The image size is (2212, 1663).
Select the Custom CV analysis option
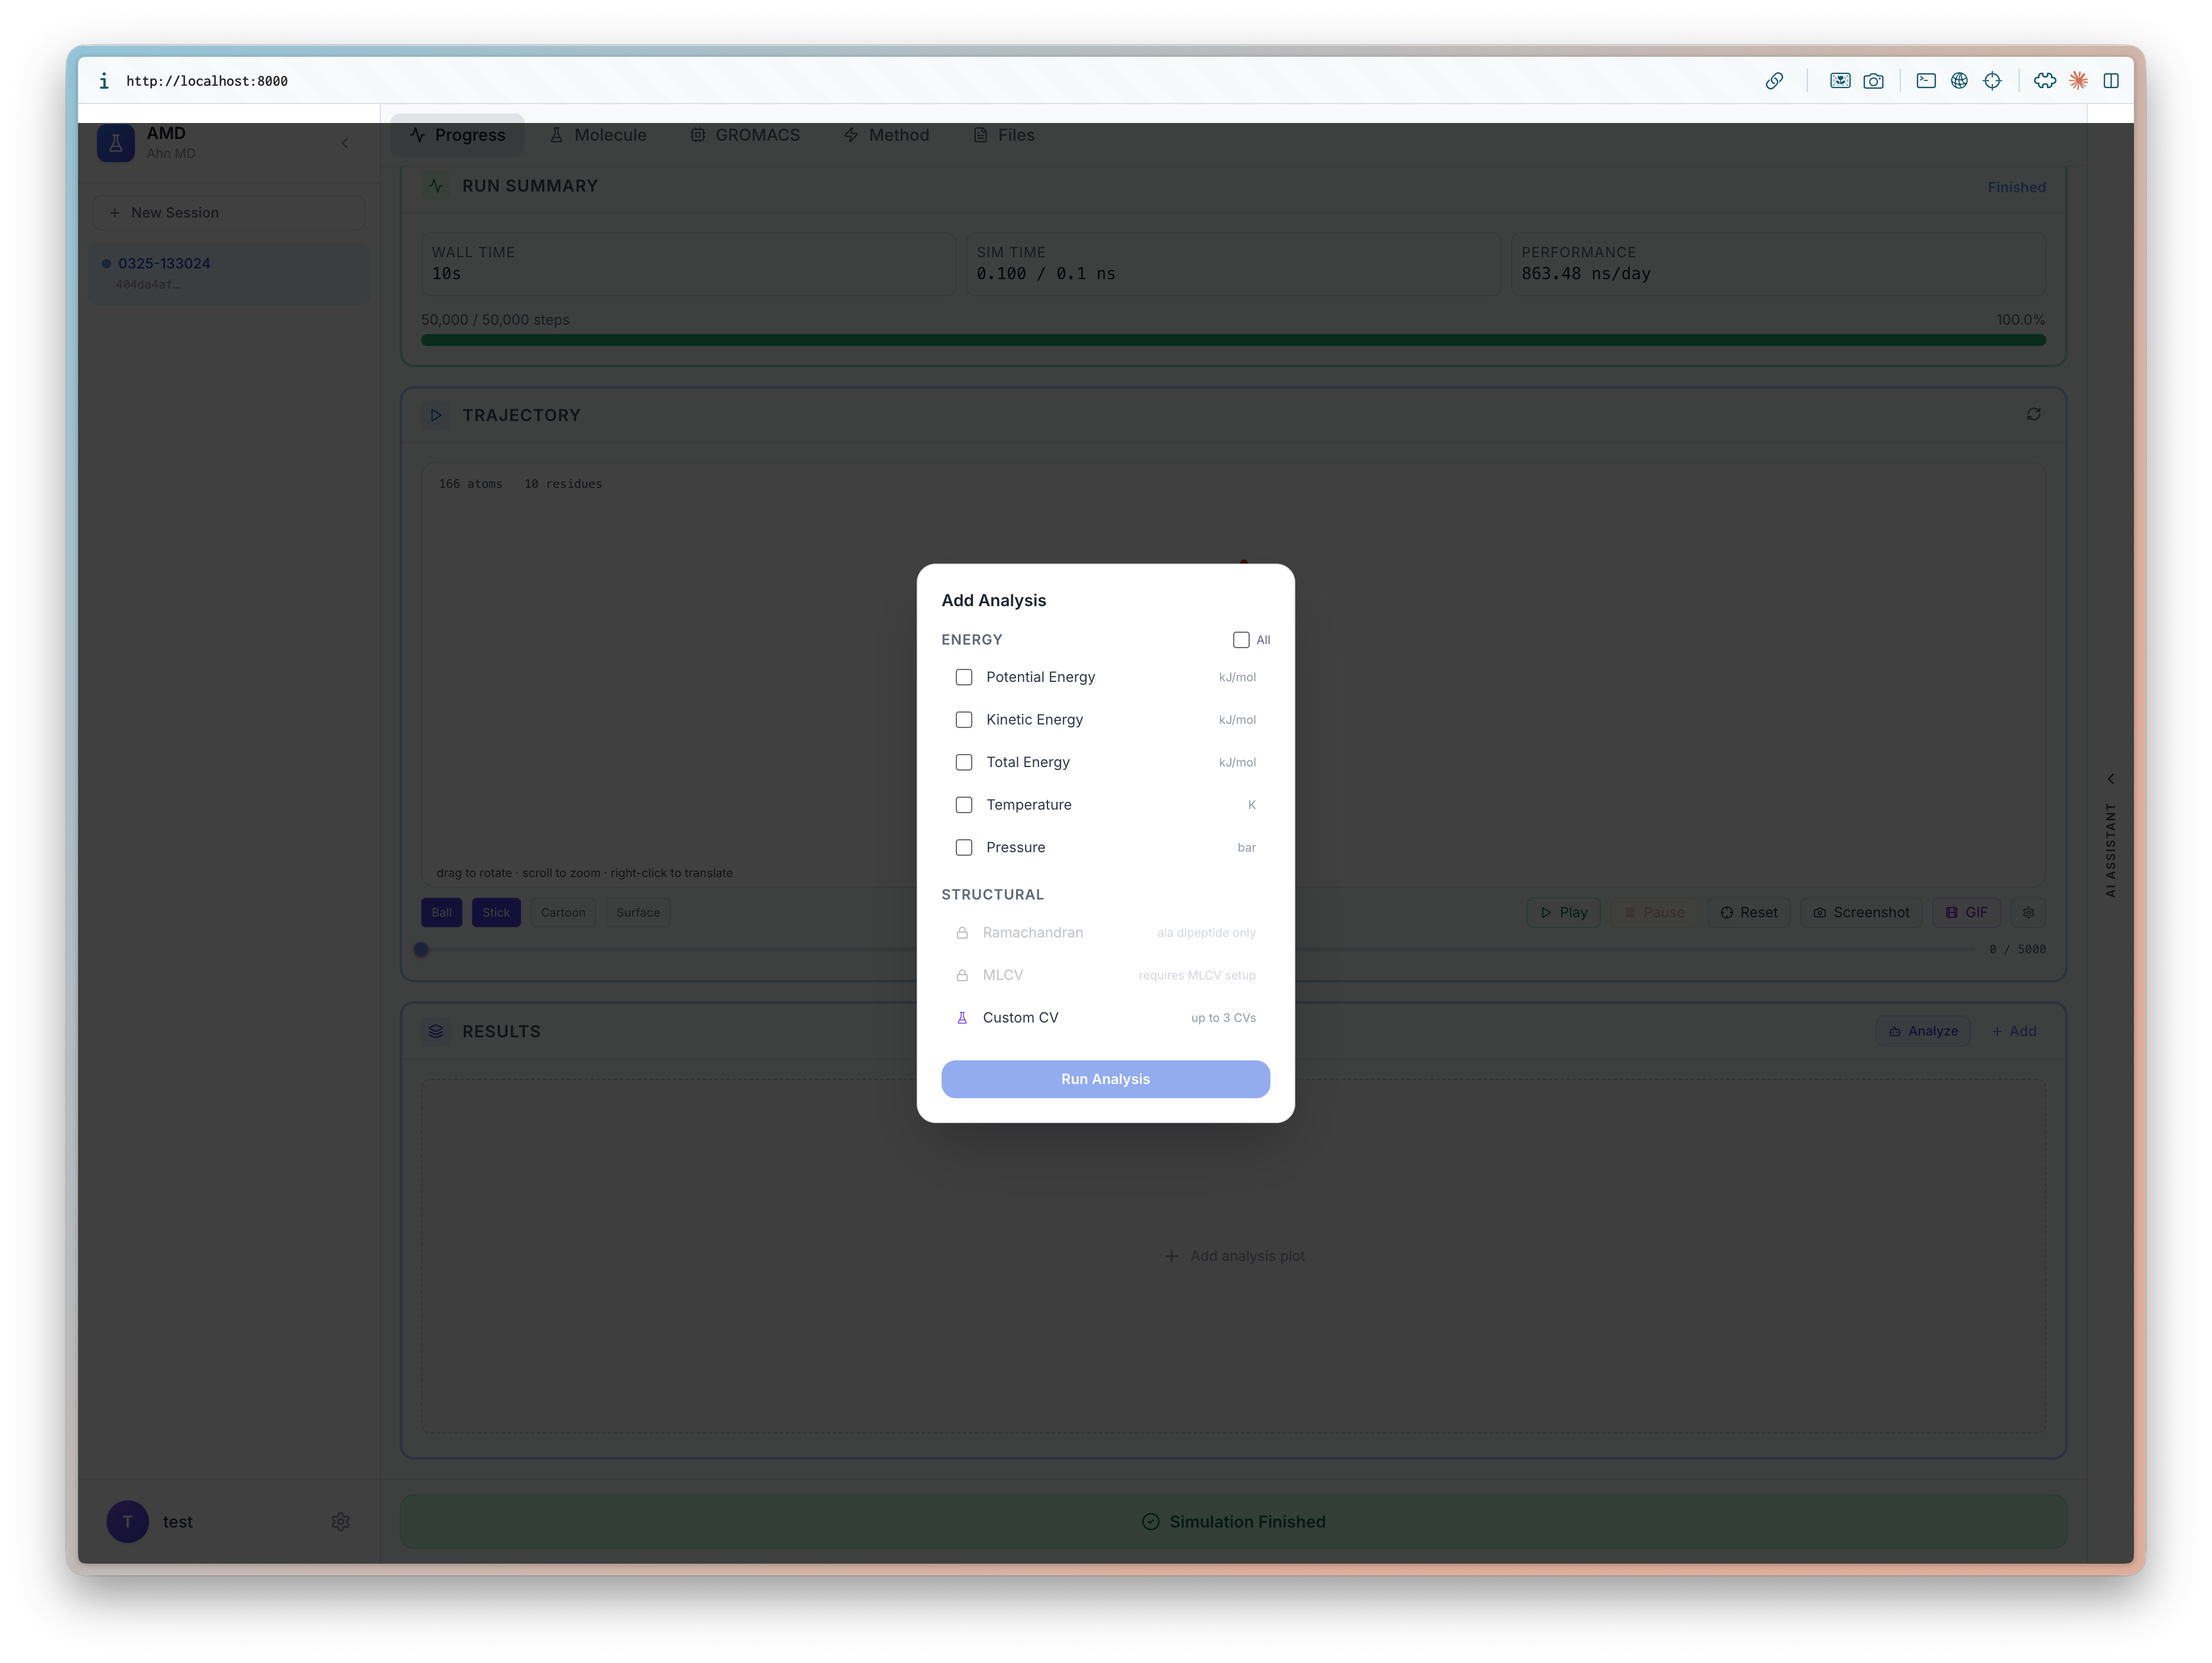(1105, 1018)
